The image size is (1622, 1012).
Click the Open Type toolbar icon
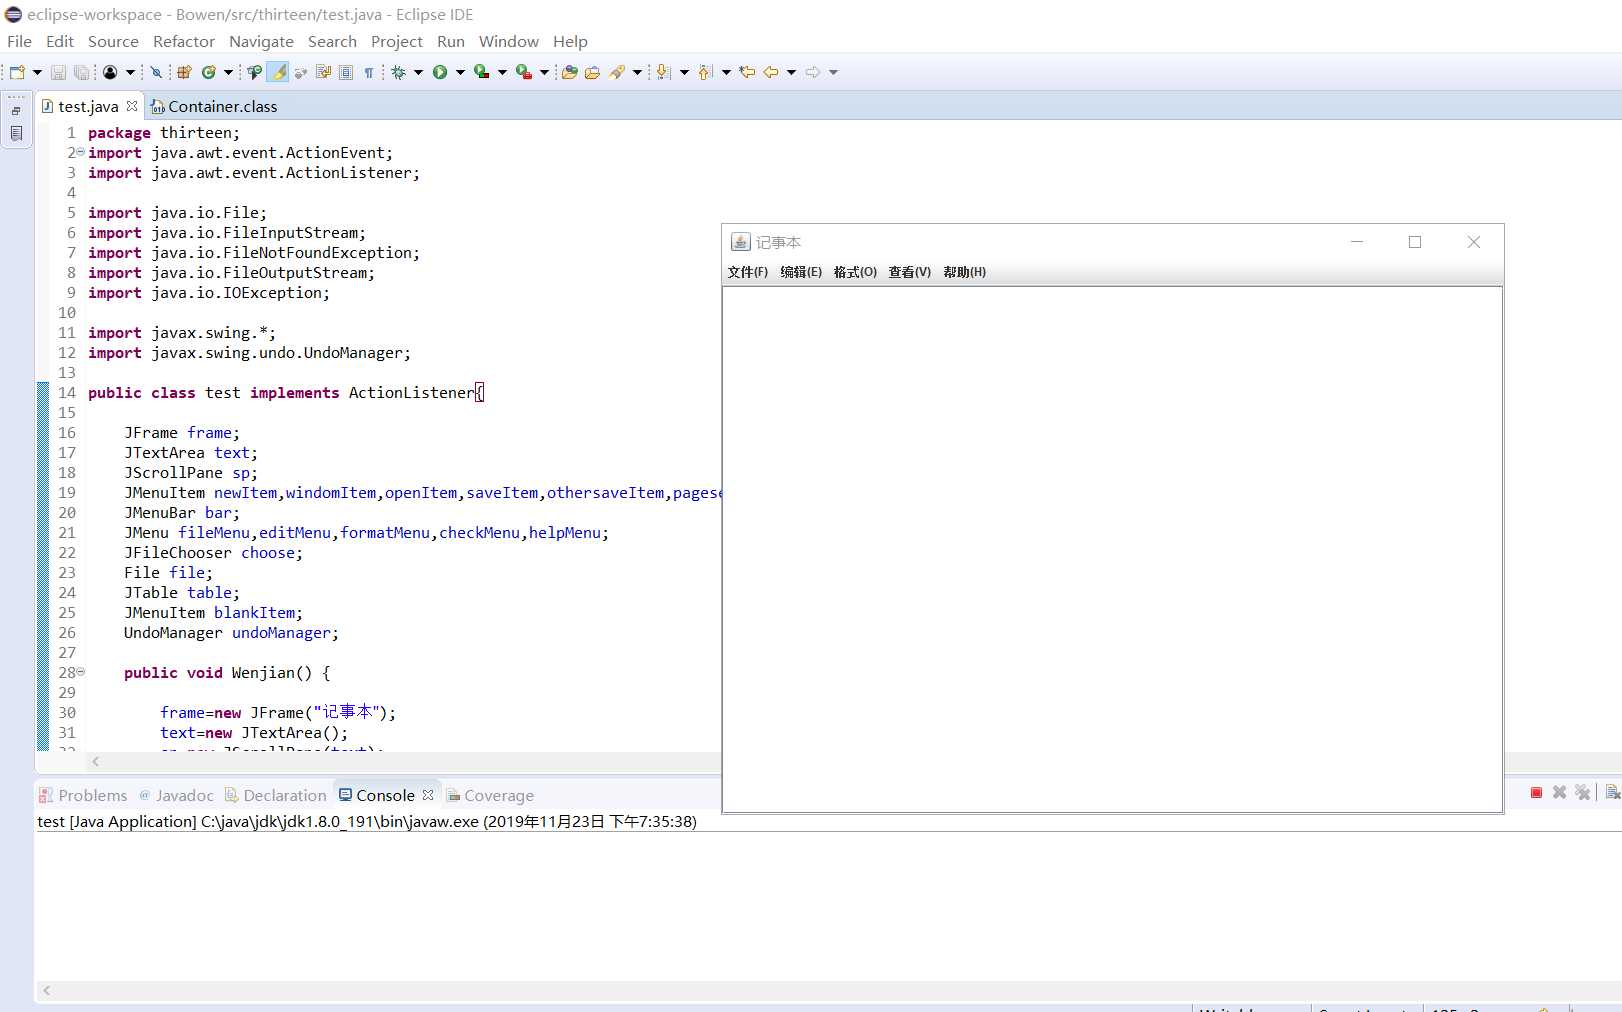[569, 72]
